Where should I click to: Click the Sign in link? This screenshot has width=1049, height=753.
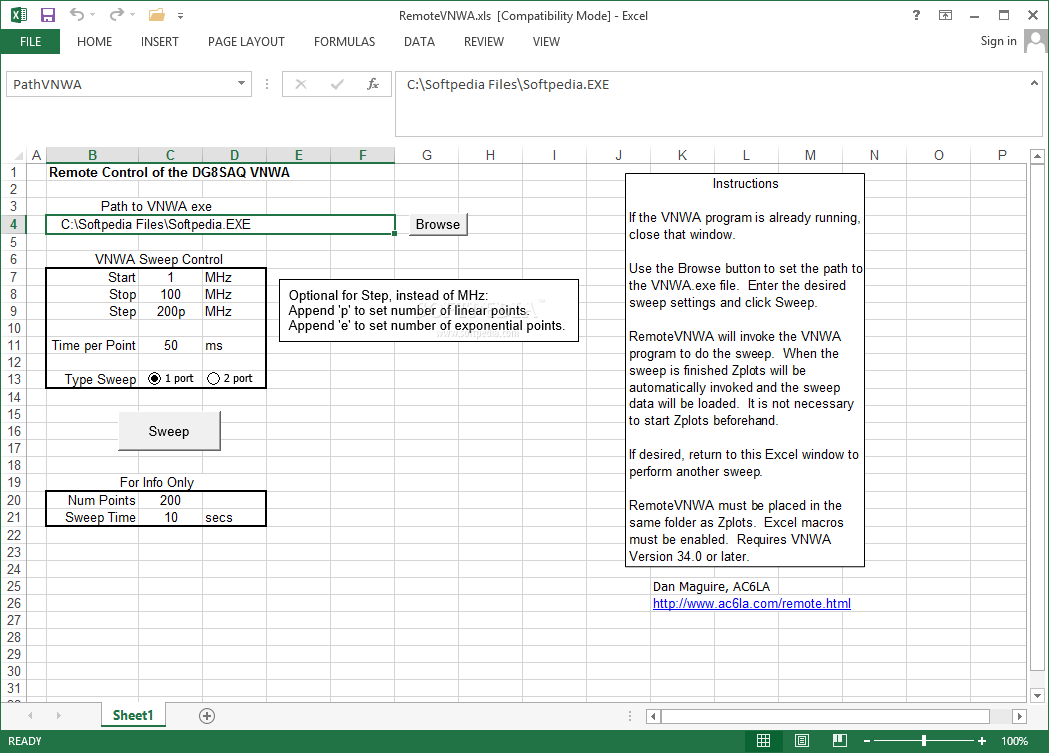pyautogui.click(x=998, y=41)
